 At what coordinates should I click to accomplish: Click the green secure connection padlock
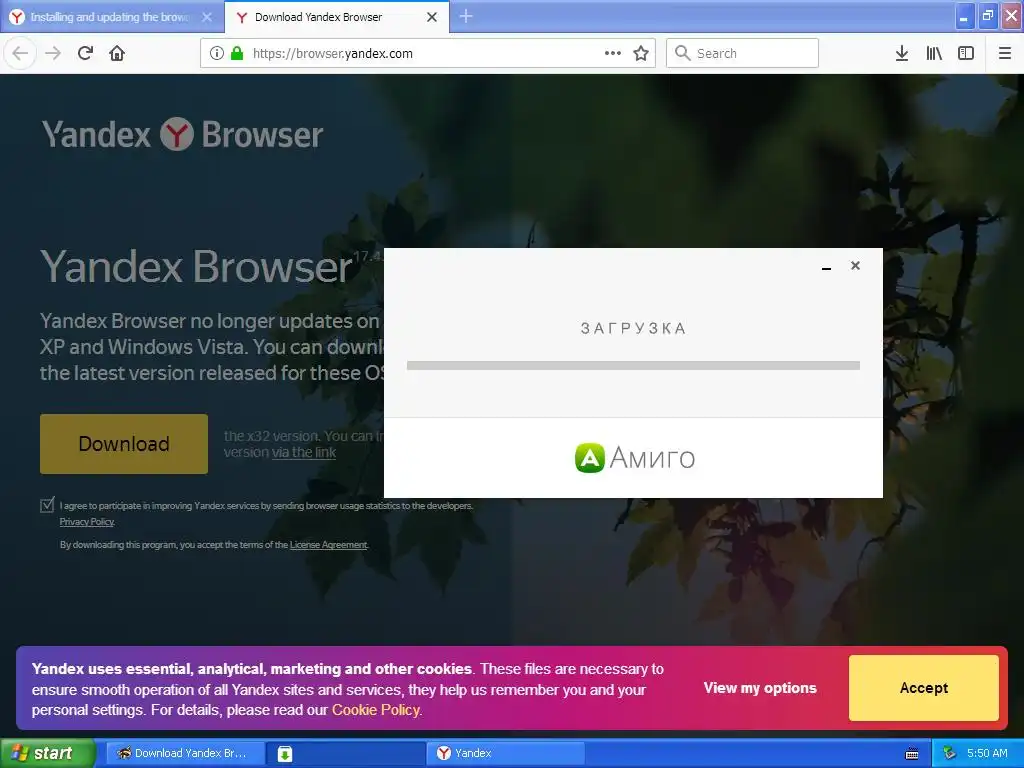pyautogui.click(x=237, y=53)
